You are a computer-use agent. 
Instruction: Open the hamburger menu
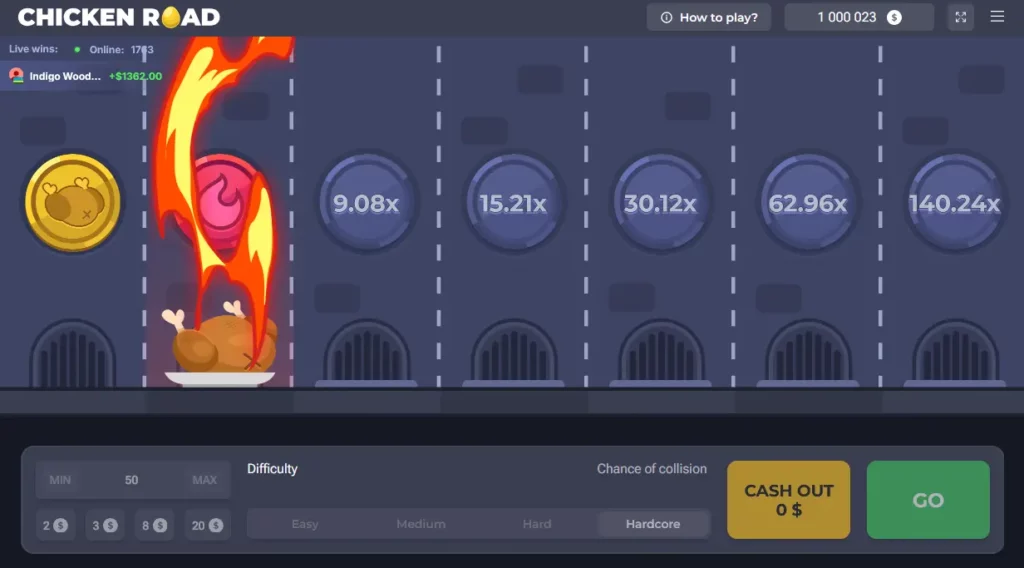[997, 17]
